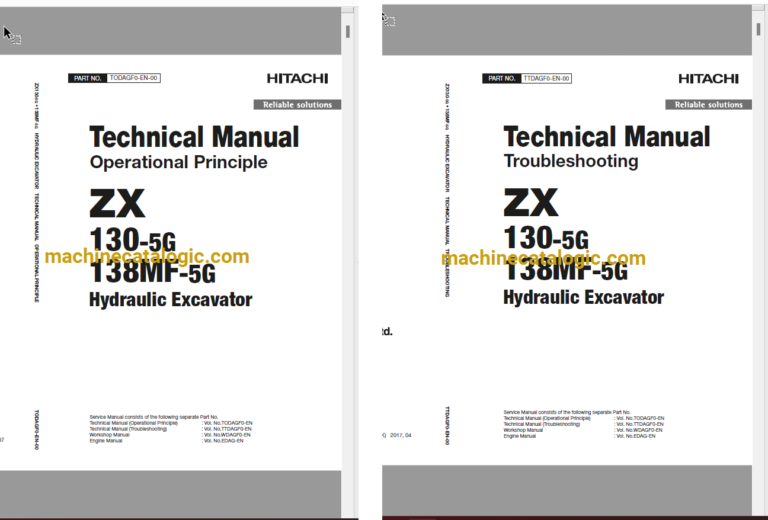Click the 'Troubleshooting' subtitle
The width and height of the screenshot is (768, 520).
click(x=571, y=161)
